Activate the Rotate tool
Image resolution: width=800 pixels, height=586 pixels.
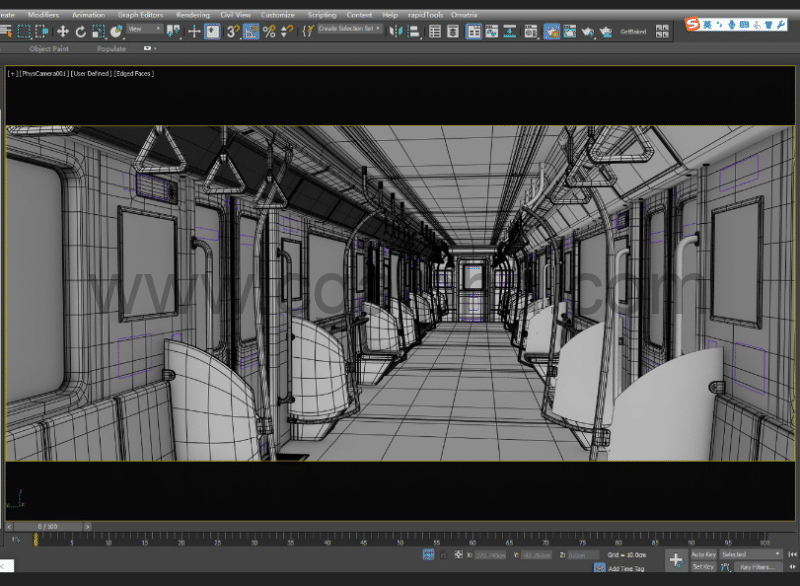(81, 32)
